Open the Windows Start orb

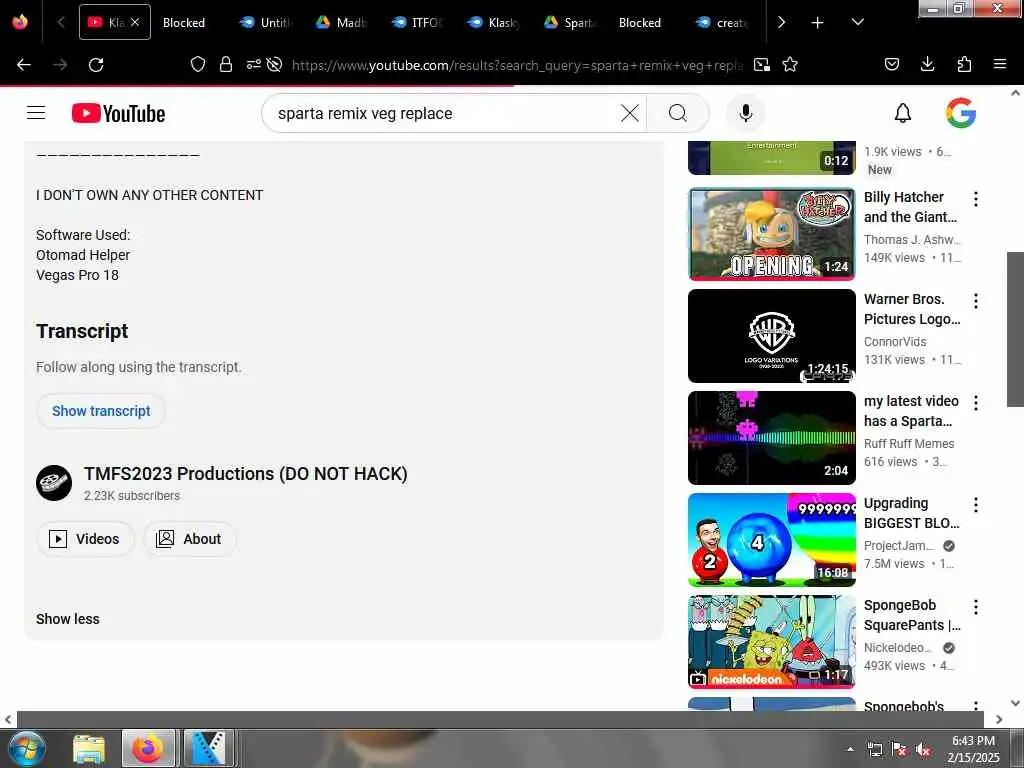25,748
